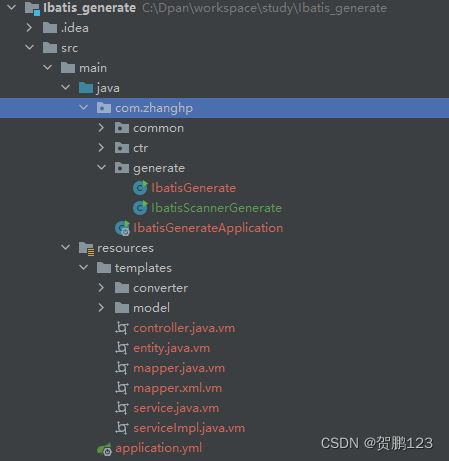449x461 pixels.
Task: Collapse the Ibatis_generate project root
Action: click(x=12, y=7)
